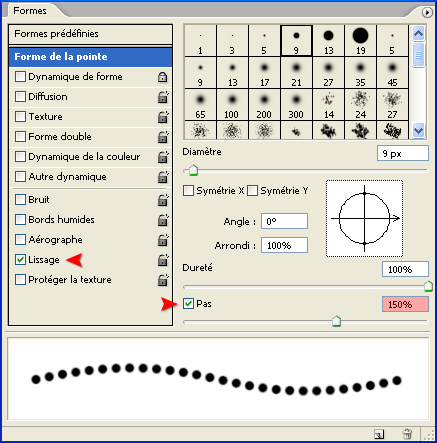Click the Pas spacing slider handle
The image size is (437, 443).
(x=336, y=321)
